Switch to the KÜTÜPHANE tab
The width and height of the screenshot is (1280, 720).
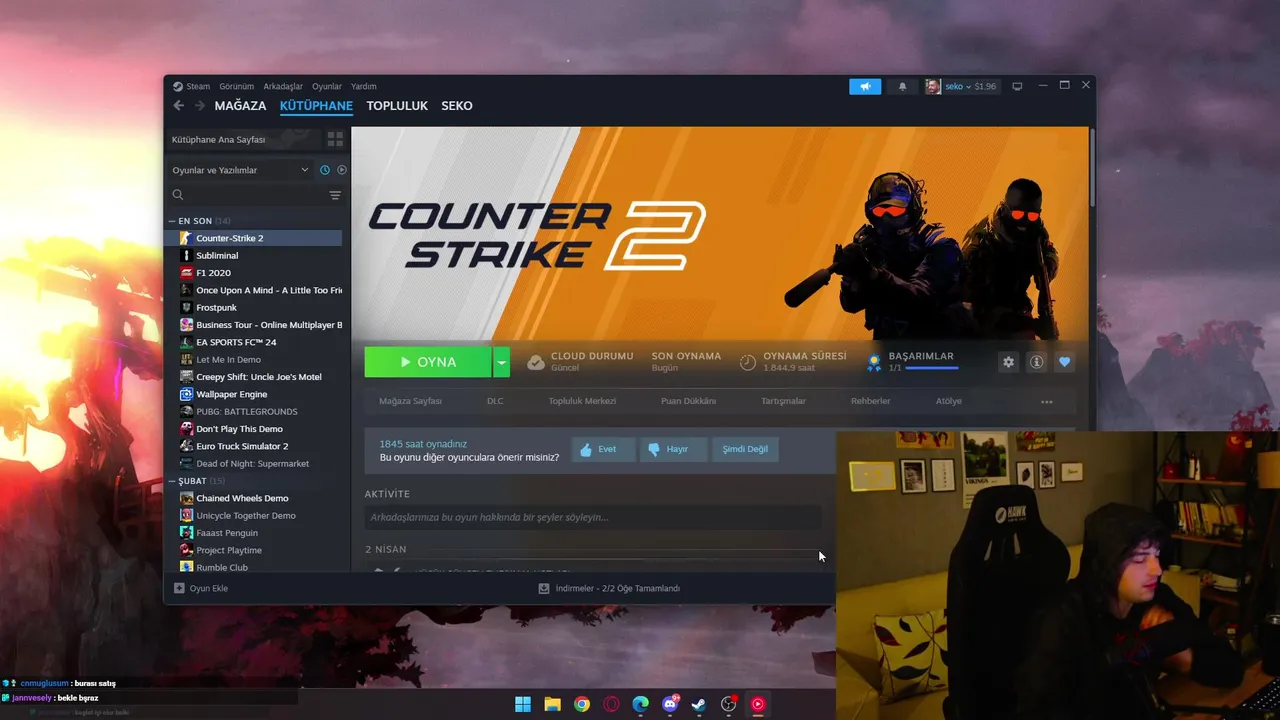316,106
